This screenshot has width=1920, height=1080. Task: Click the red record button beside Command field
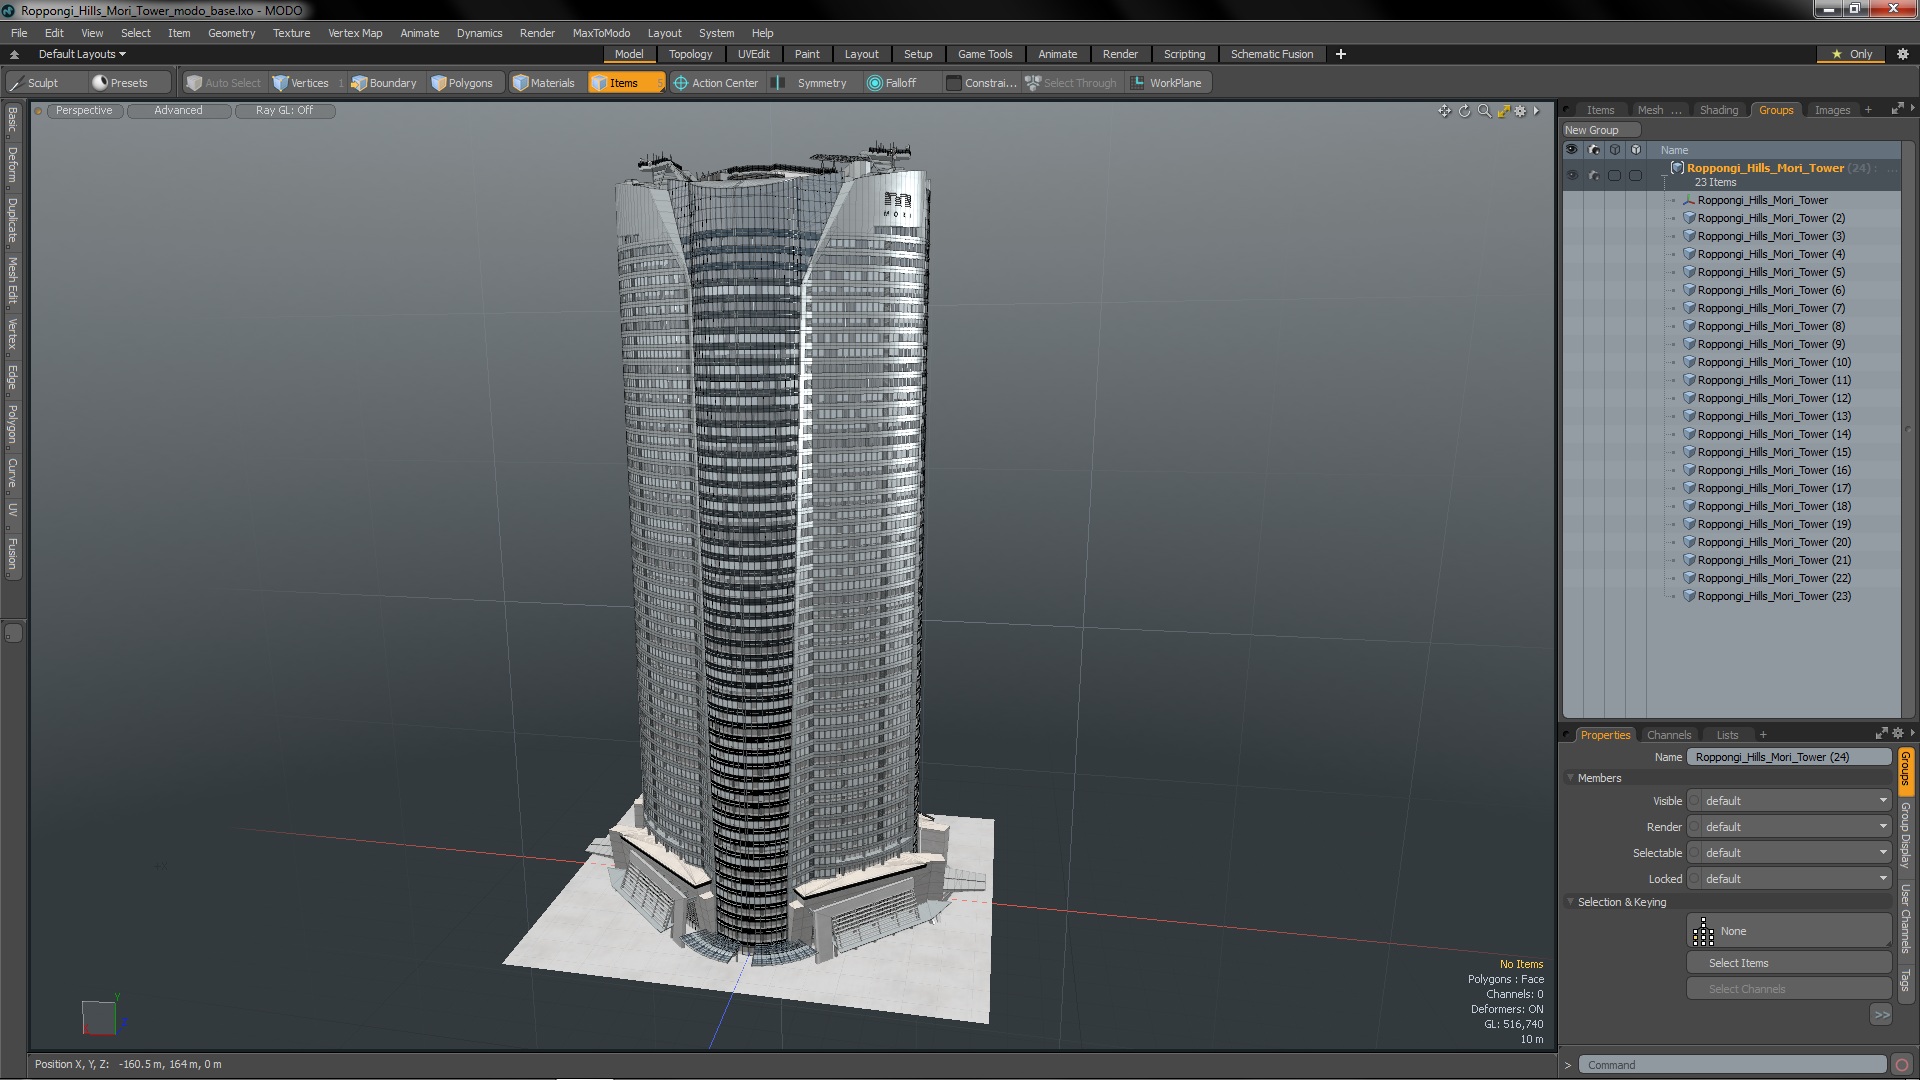(1902, 1065)
